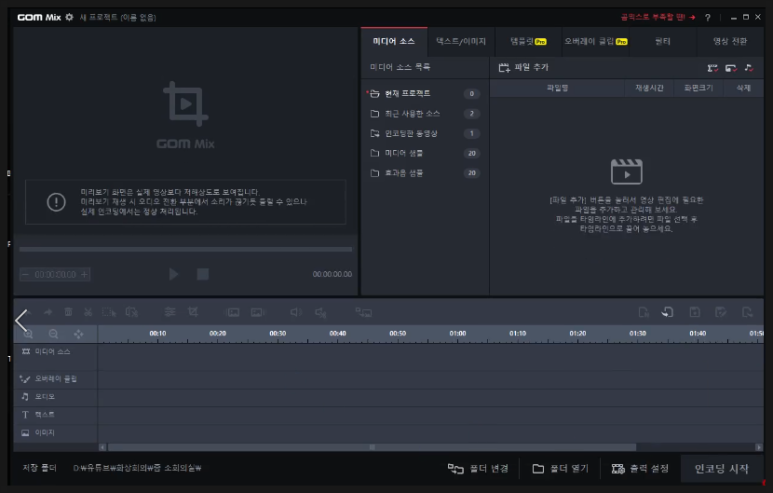The width and height of the screenshot is (773, 493).
Task: Click the red GOM Mix upgrade link
Action: click(x=658, y=17)
